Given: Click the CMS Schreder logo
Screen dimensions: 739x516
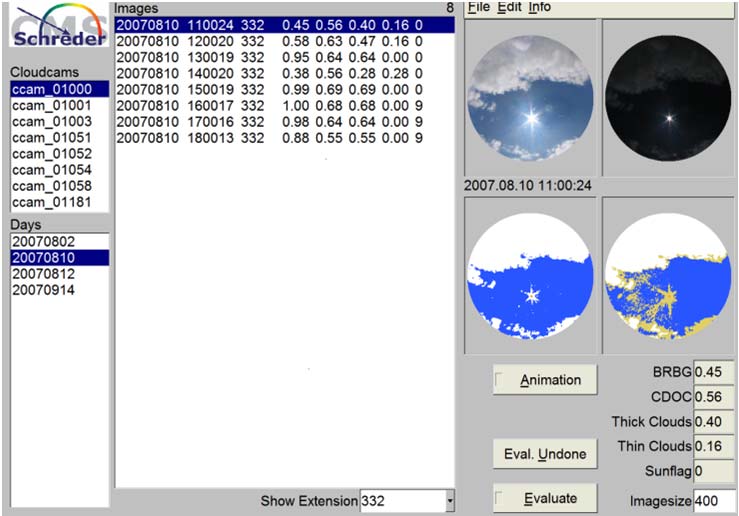Looking at the screenshot, I should coord(56,32).
